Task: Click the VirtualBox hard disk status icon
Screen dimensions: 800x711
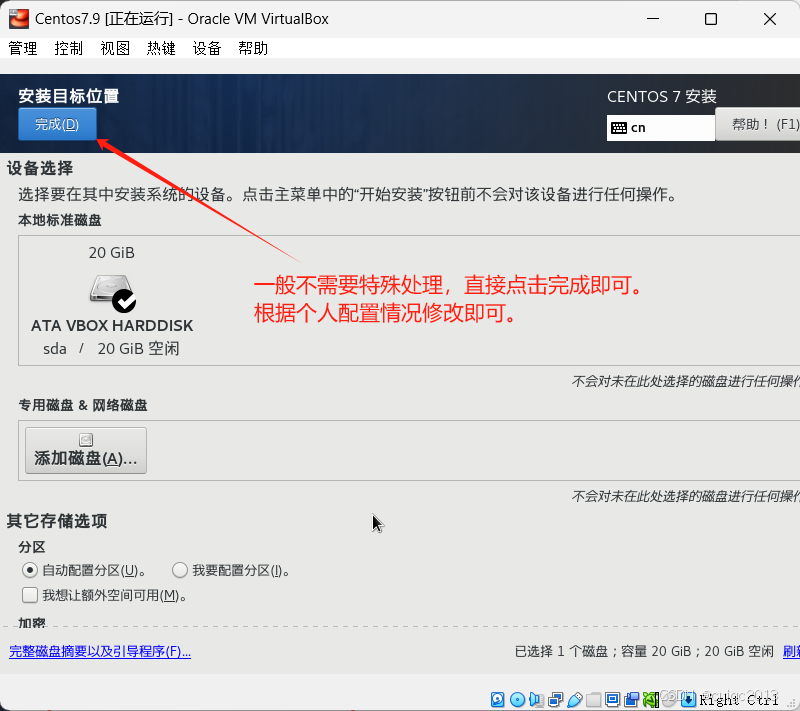Action: (x=497, y=699)
